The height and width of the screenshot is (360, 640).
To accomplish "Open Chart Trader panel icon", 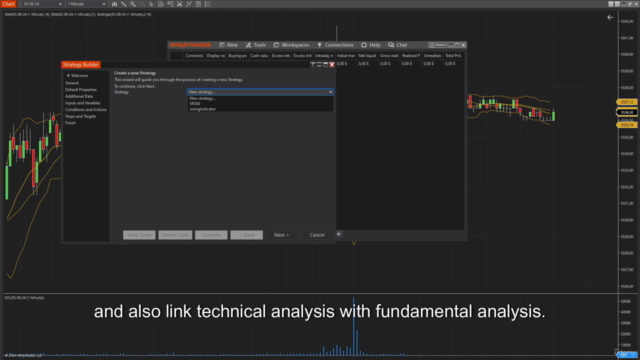I will [x=170, y=4].
